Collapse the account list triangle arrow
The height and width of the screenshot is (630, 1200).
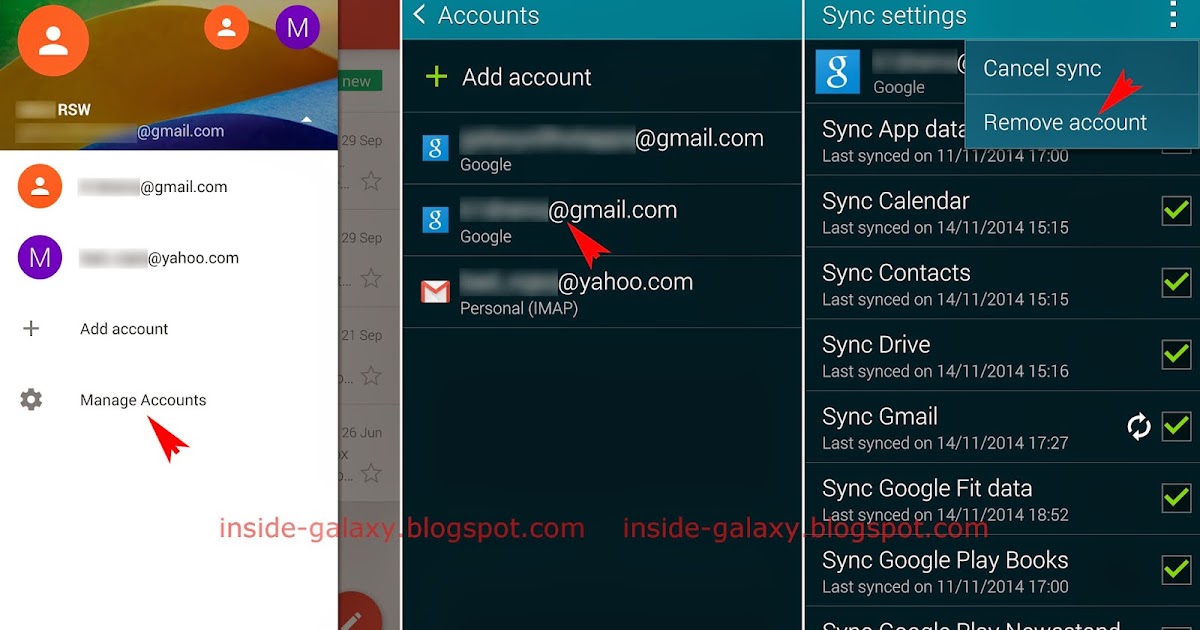(307, 120)
